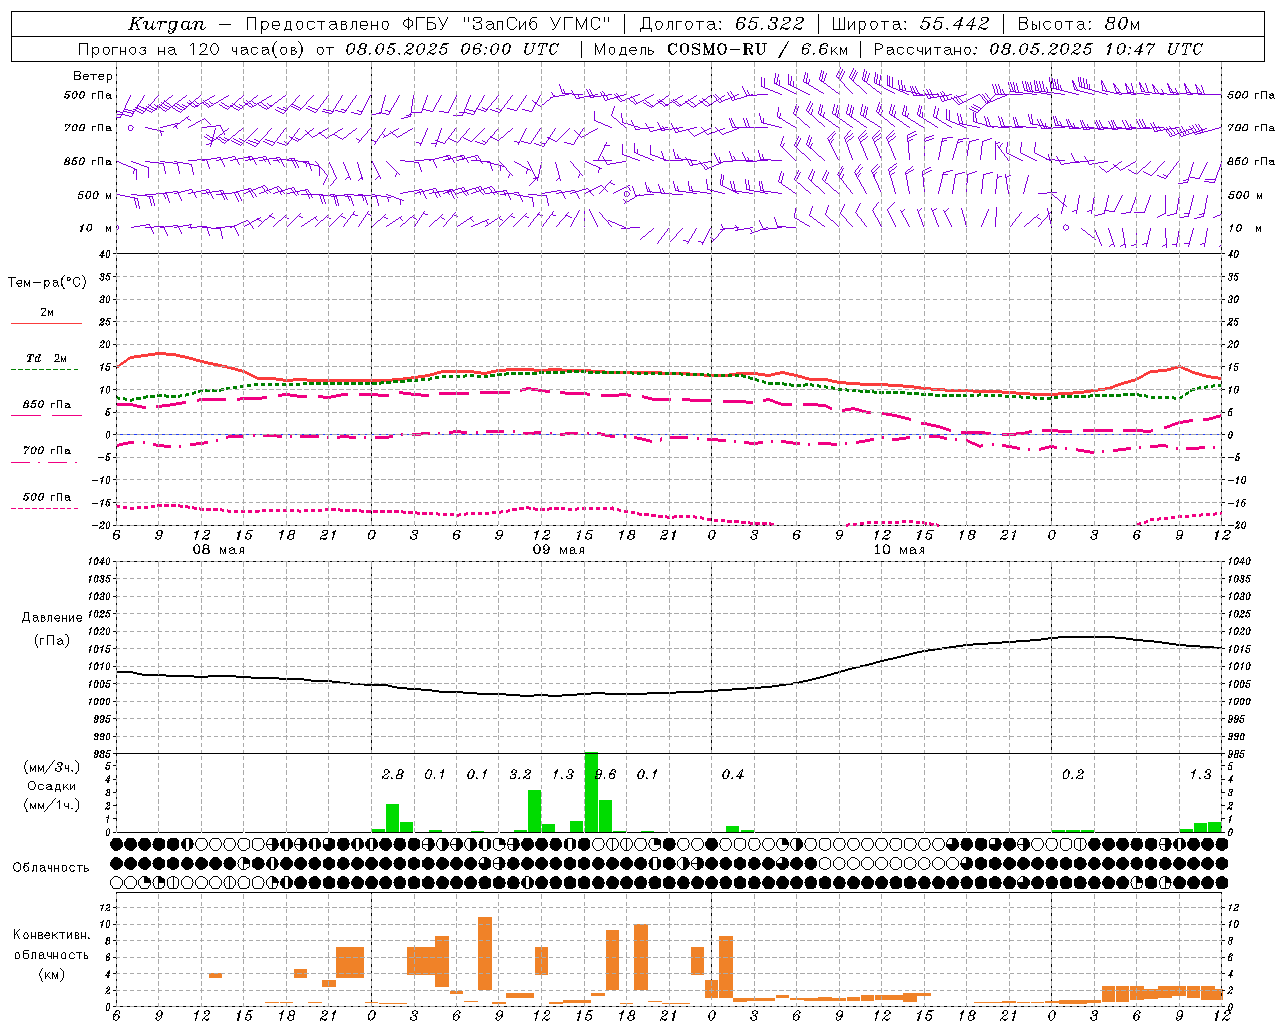The width and height of the screenshot is (1280, 1024).
Task: Select the date label 08 мая
Action: pyautogui.click(x=218, y=550)
